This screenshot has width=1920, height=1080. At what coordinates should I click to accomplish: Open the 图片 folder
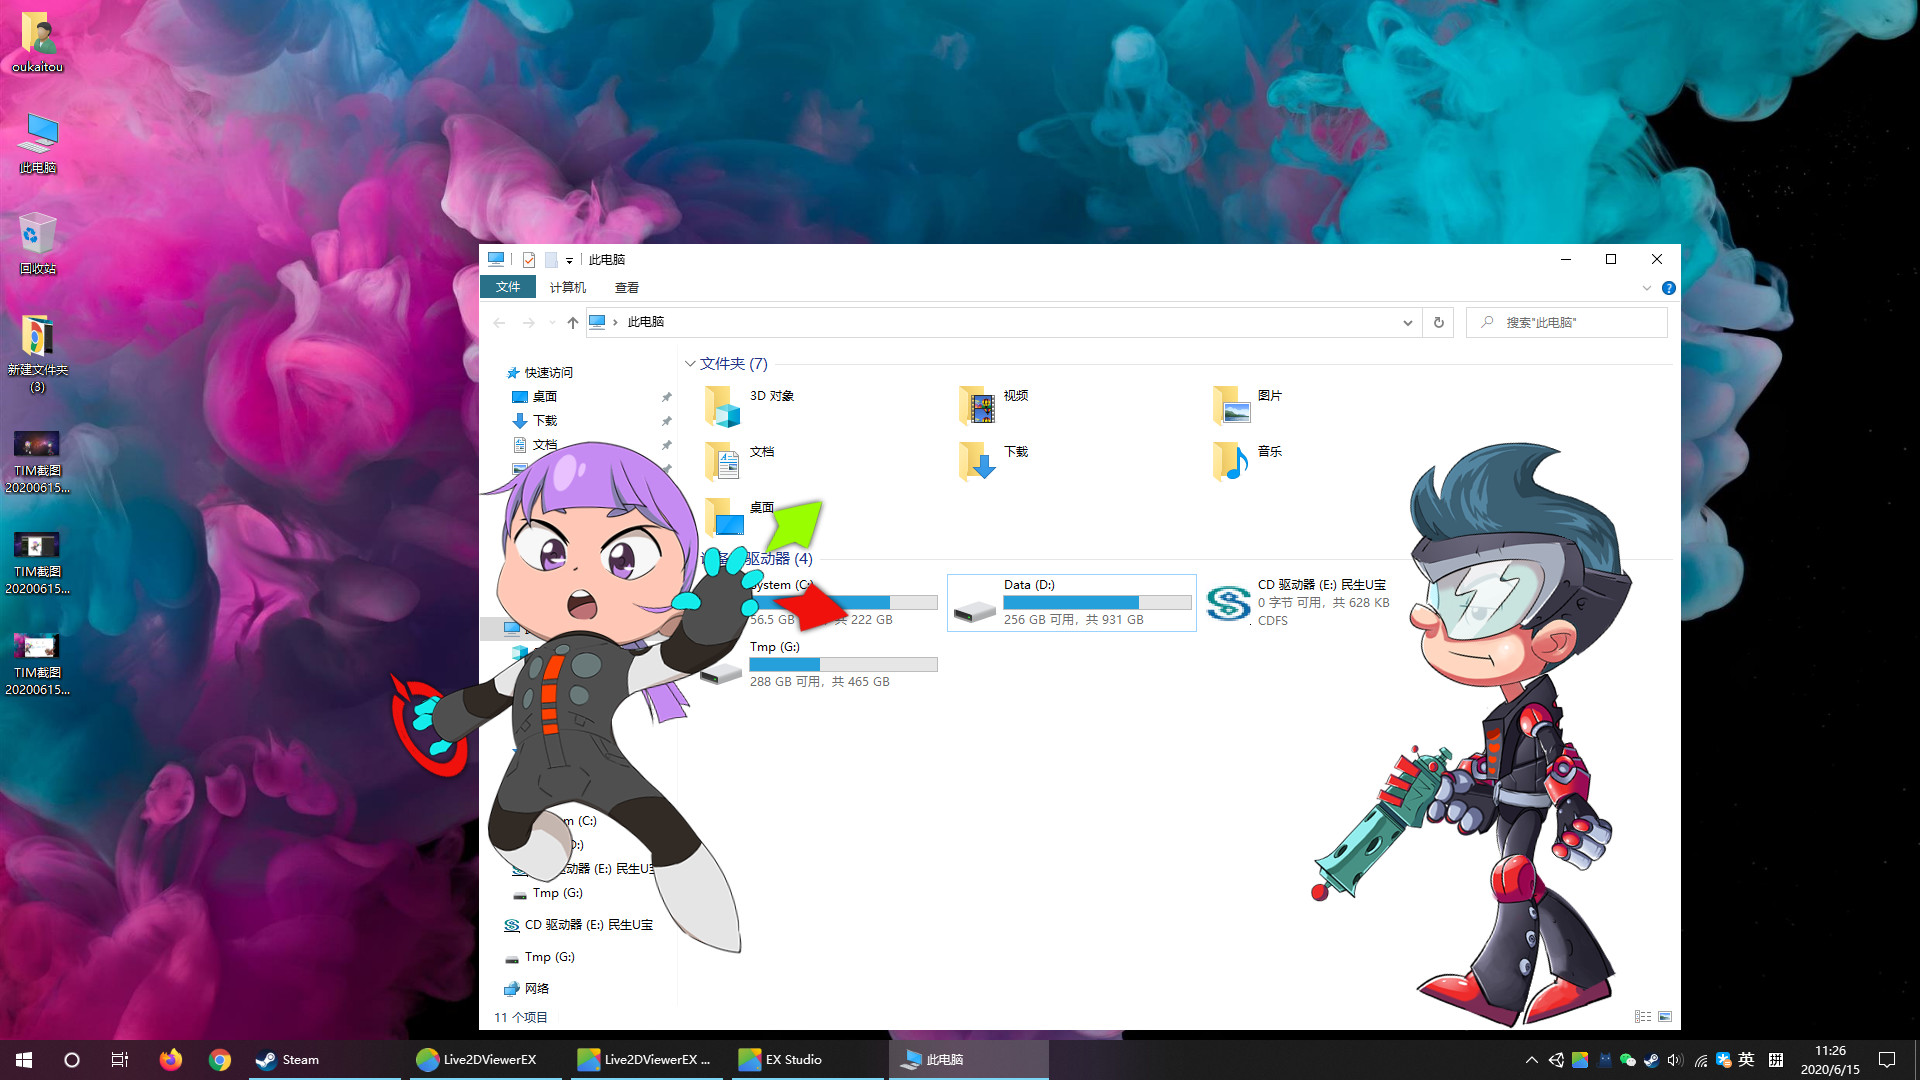point(1270,395)
